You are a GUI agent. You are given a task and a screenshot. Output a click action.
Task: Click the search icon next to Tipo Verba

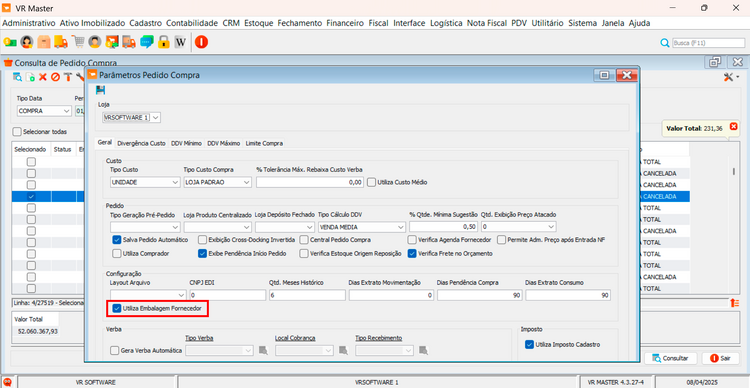[263, 351]
